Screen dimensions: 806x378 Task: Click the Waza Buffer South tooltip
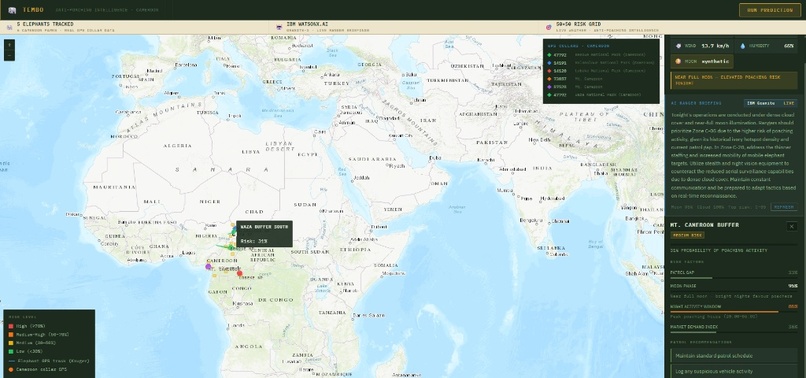click(264, 233)
